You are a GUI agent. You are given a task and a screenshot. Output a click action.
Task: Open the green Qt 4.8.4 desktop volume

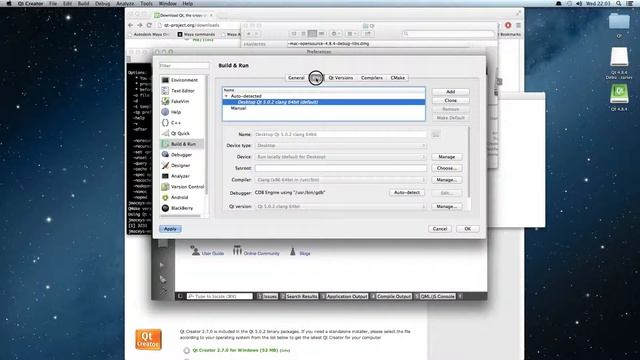(x=619, y=94)
